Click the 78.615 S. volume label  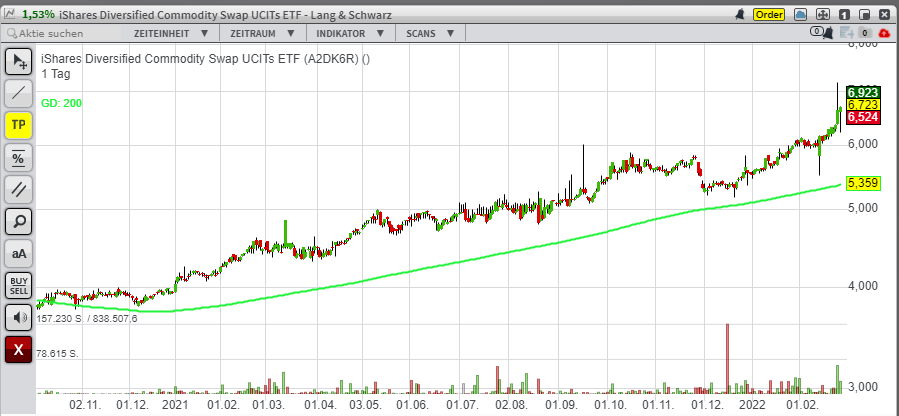click(57, 354)
